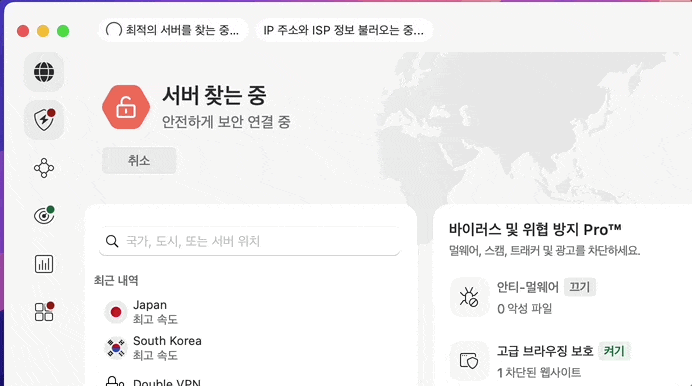Click the green full-screen window button

[63, 31]
